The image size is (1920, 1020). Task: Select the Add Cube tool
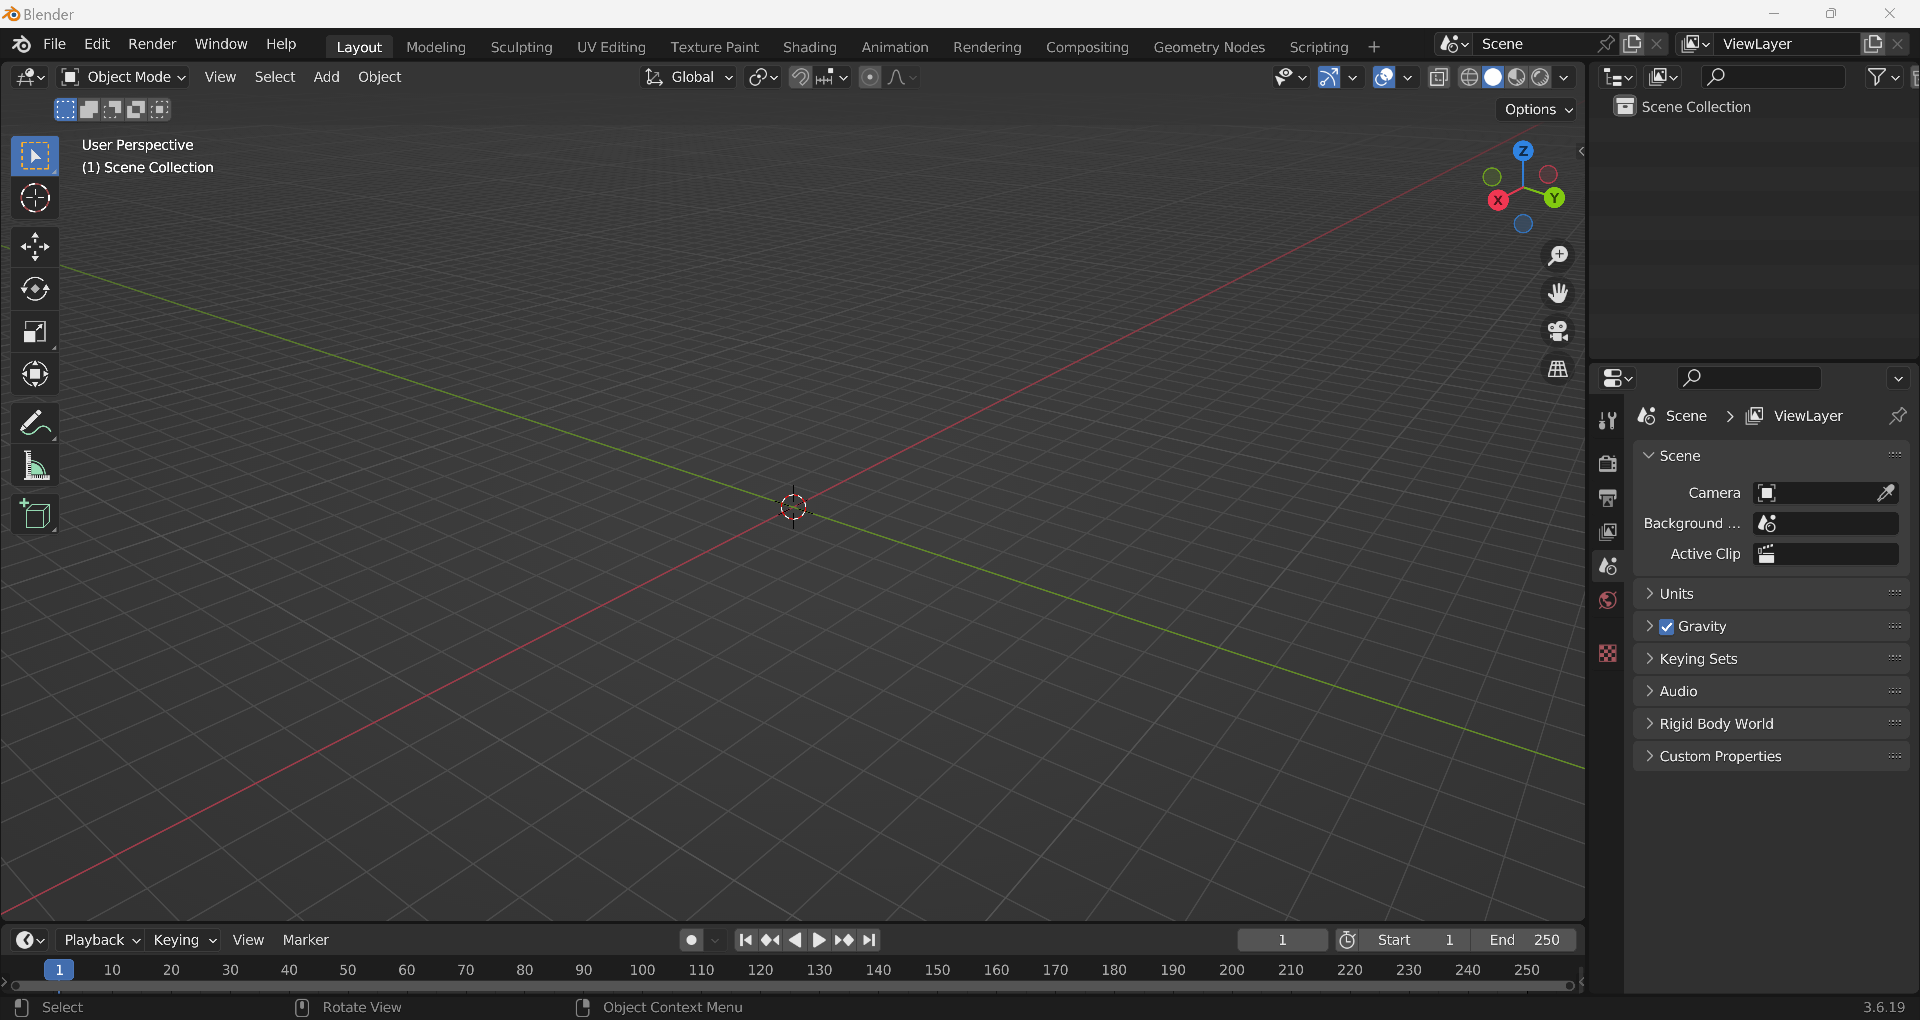35,514
